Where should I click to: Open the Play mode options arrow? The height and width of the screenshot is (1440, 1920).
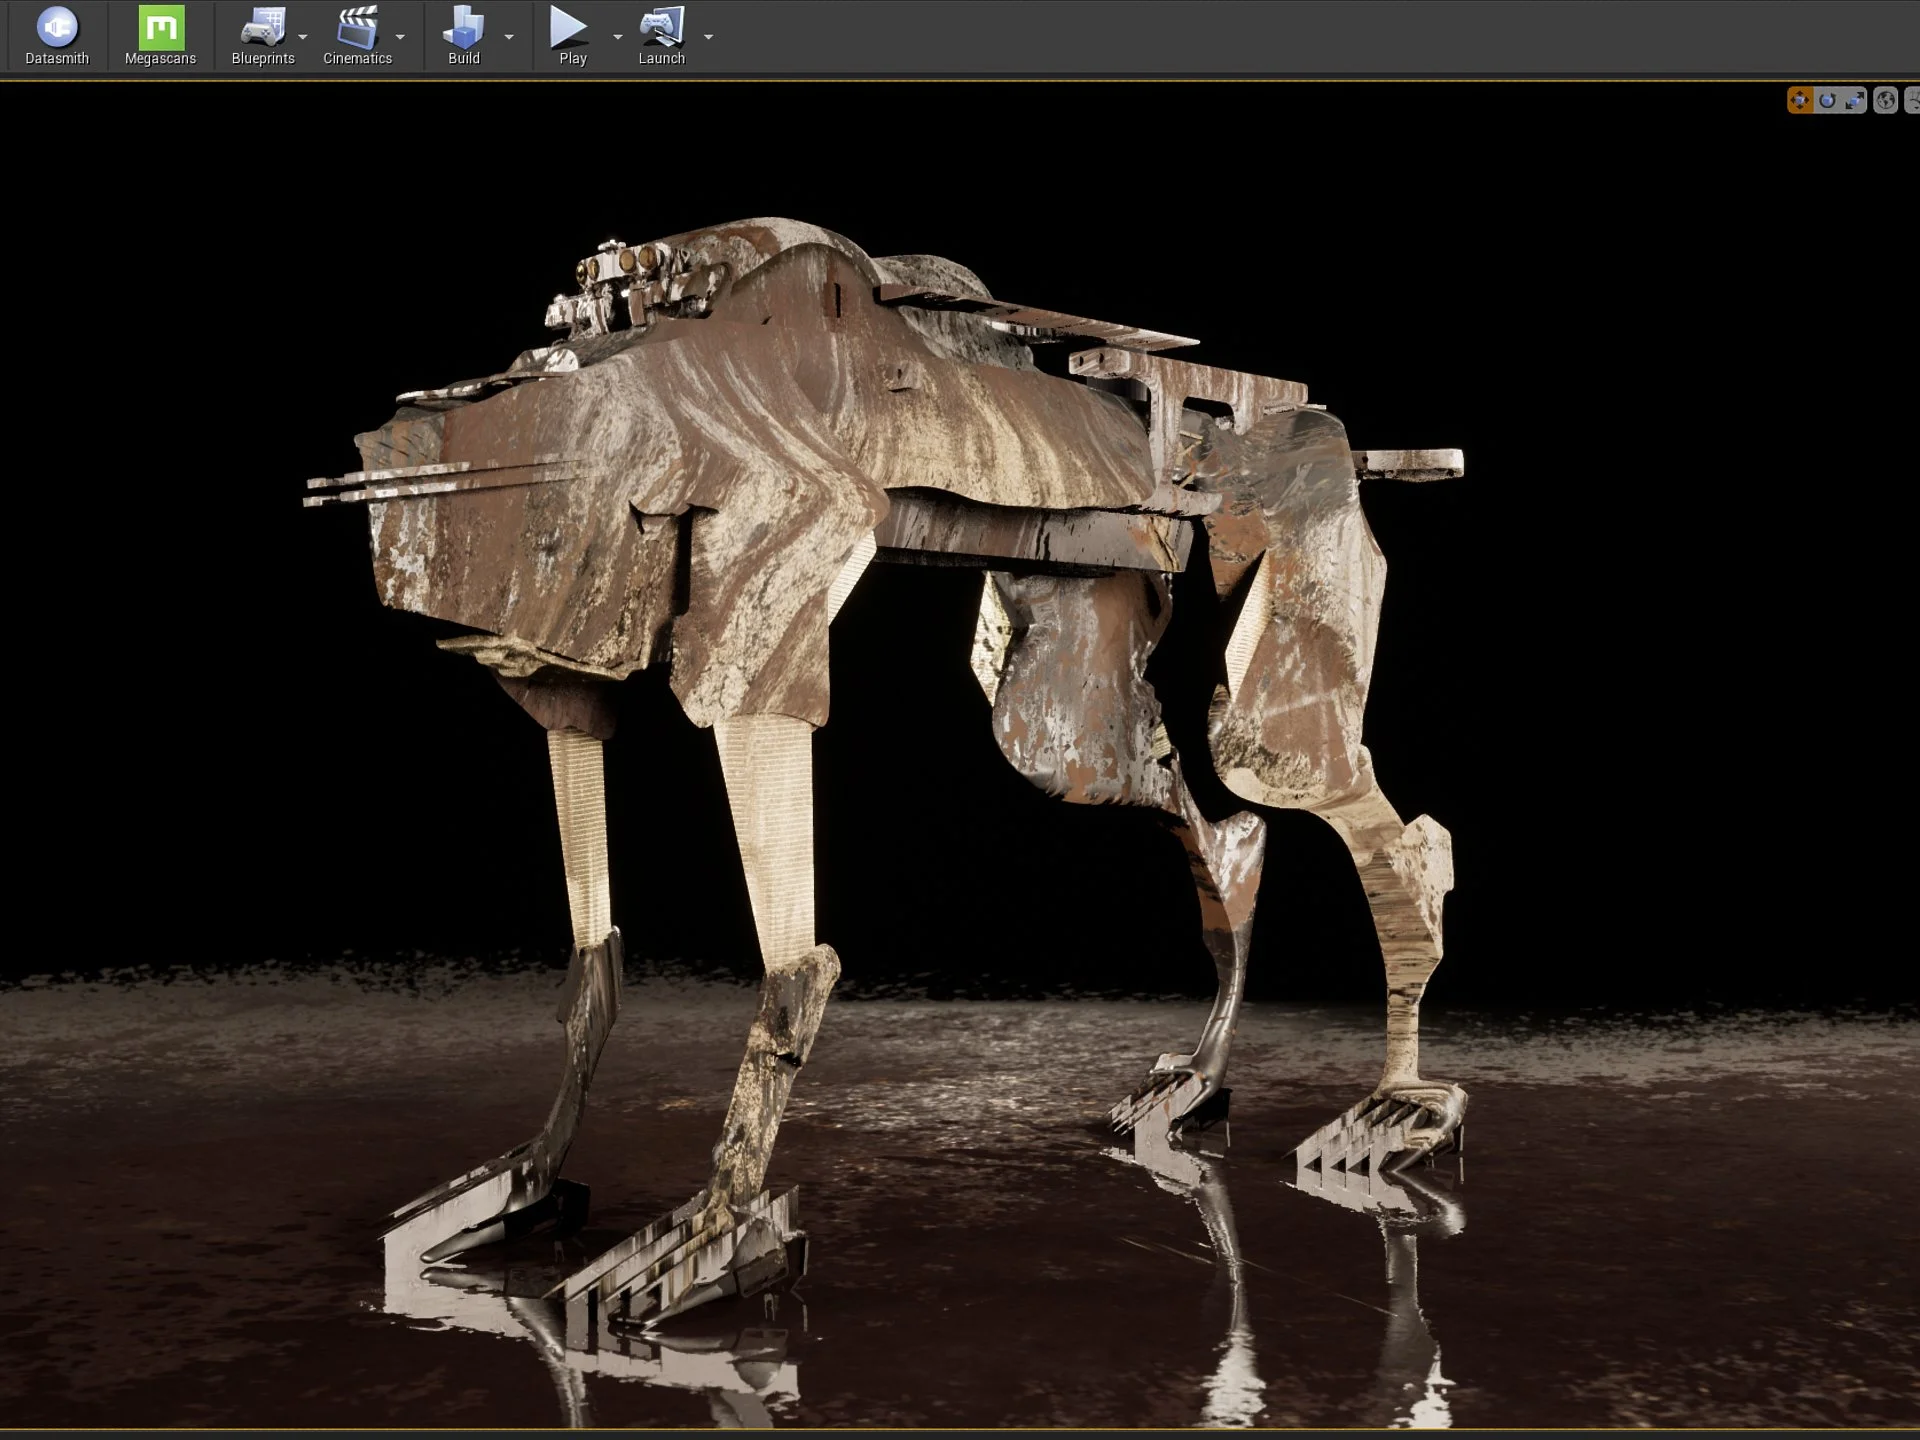[617, 37]
